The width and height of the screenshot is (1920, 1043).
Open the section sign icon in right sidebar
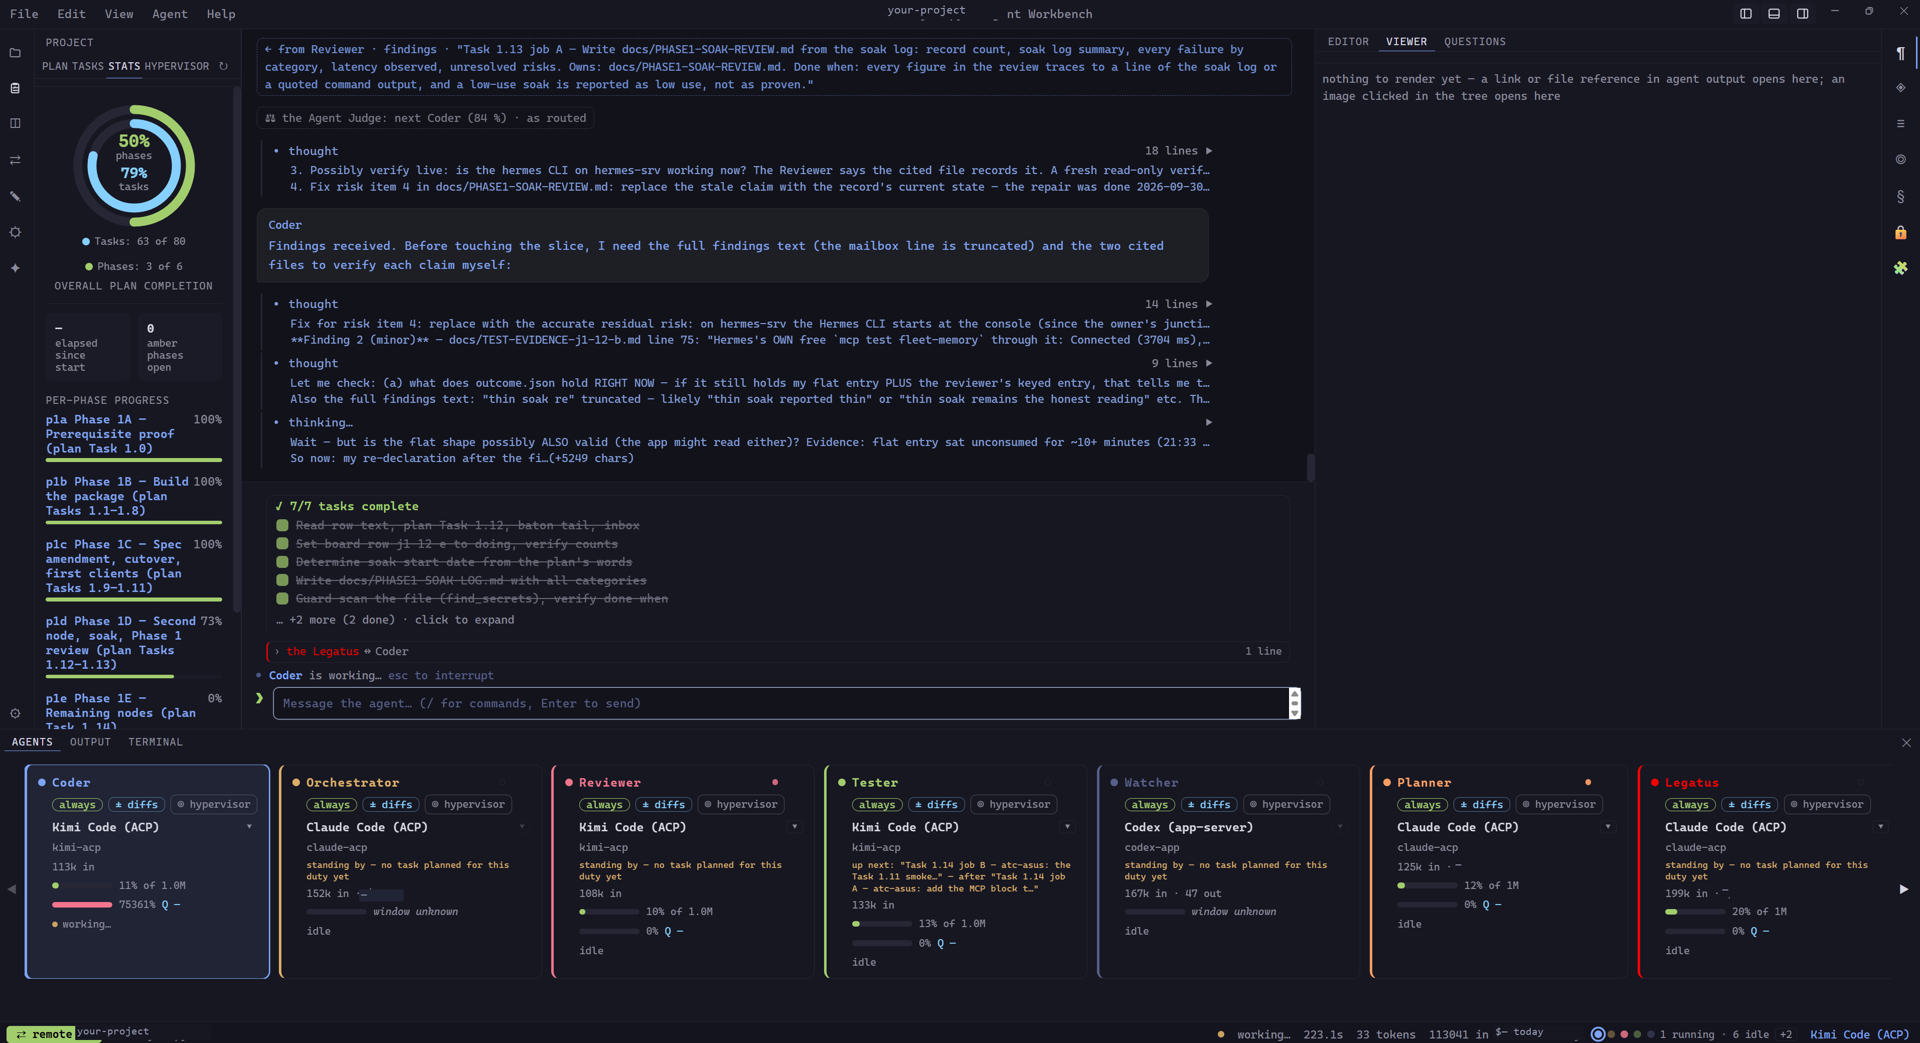(x=1900, y=197)
